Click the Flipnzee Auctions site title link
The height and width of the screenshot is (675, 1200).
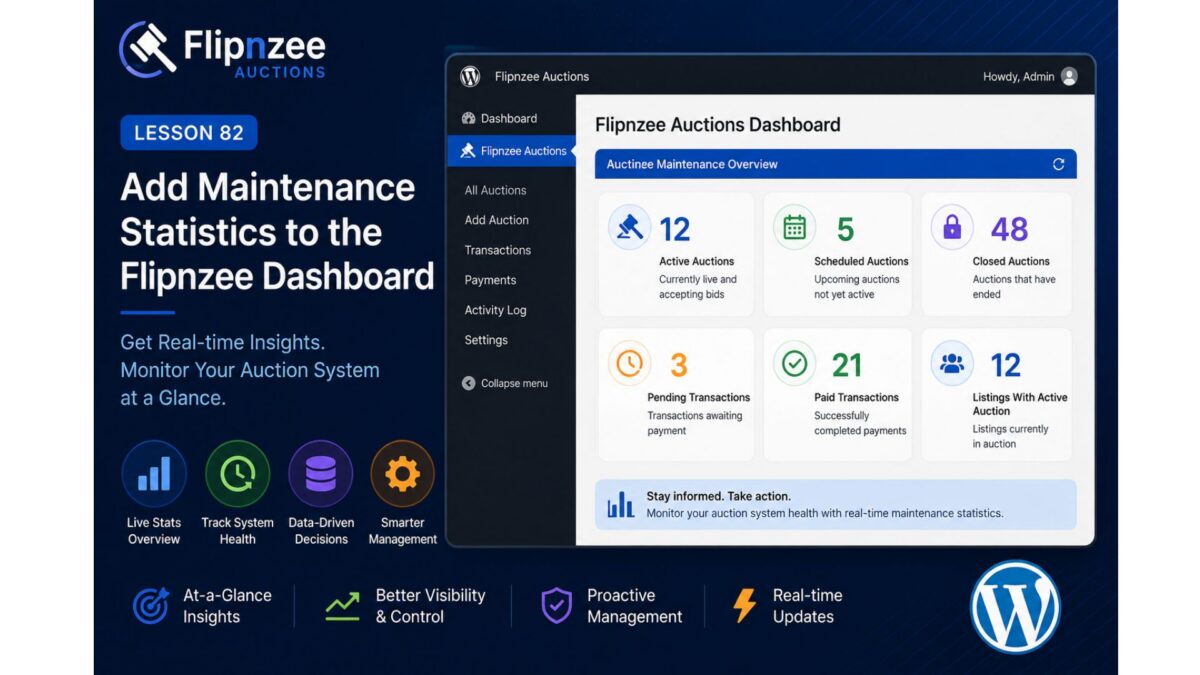pos(542,77)
